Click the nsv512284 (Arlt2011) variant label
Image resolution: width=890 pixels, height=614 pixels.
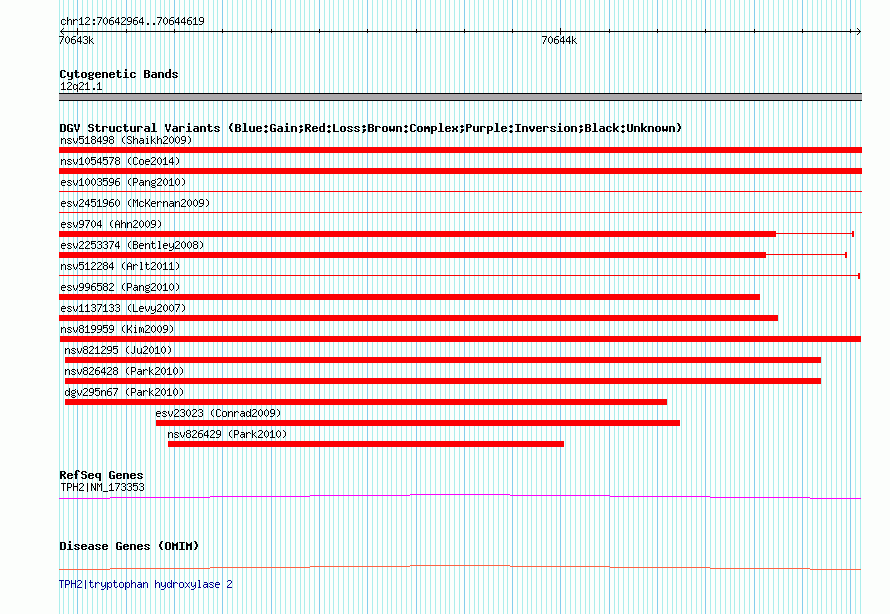[120, 266]
